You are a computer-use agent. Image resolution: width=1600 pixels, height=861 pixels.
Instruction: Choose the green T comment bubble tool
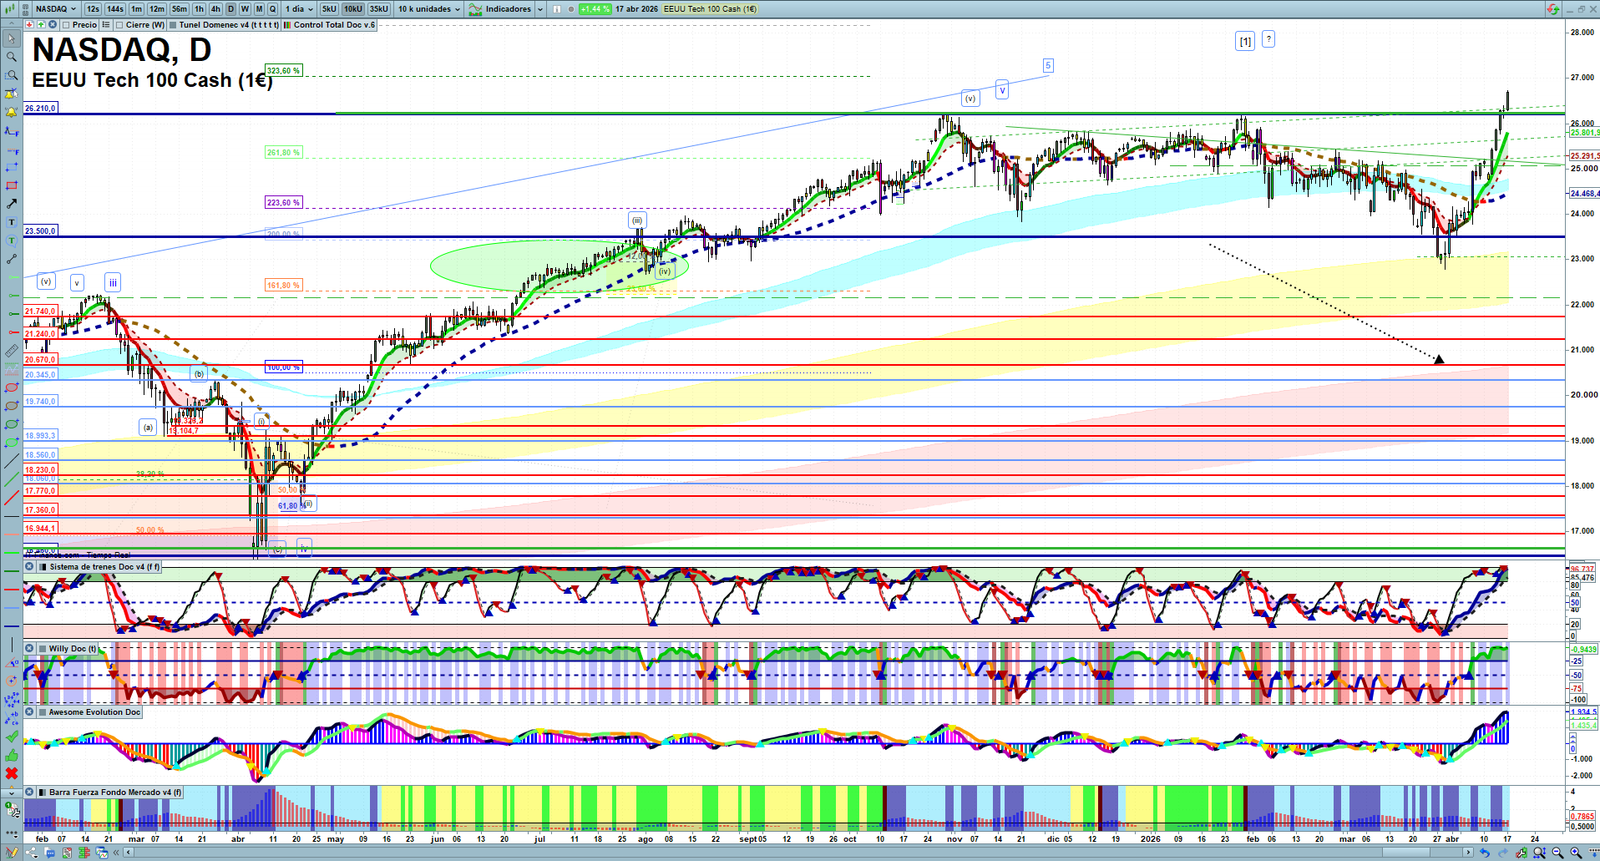(12, 241)
